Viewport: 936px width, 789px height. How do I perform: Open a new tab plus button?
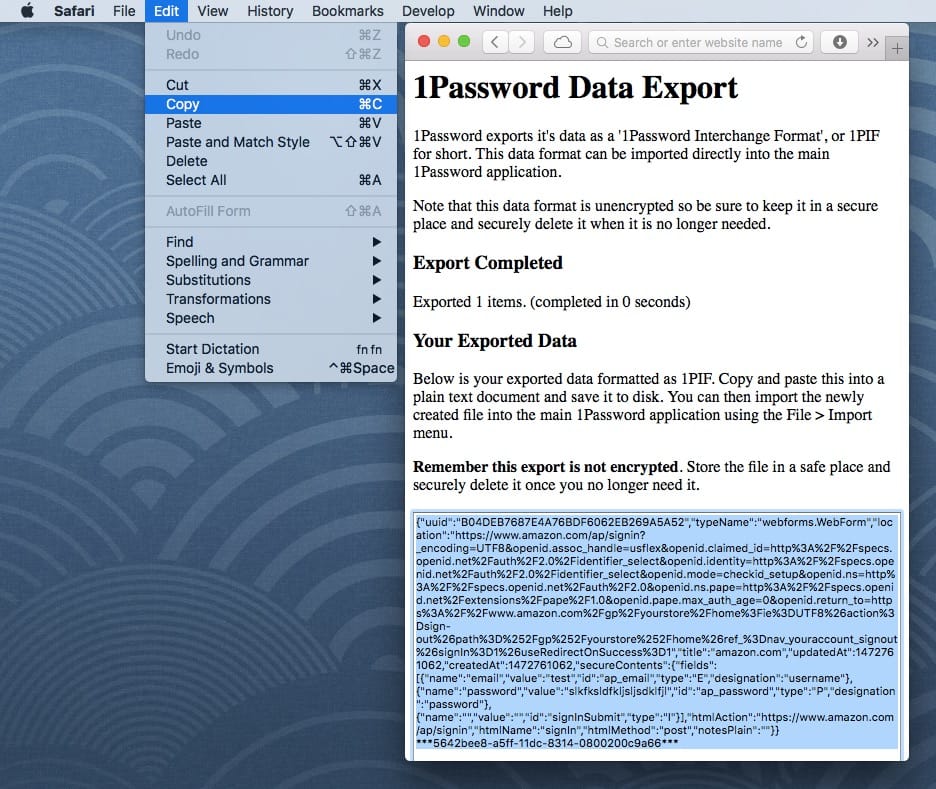[x=897, y=49]
